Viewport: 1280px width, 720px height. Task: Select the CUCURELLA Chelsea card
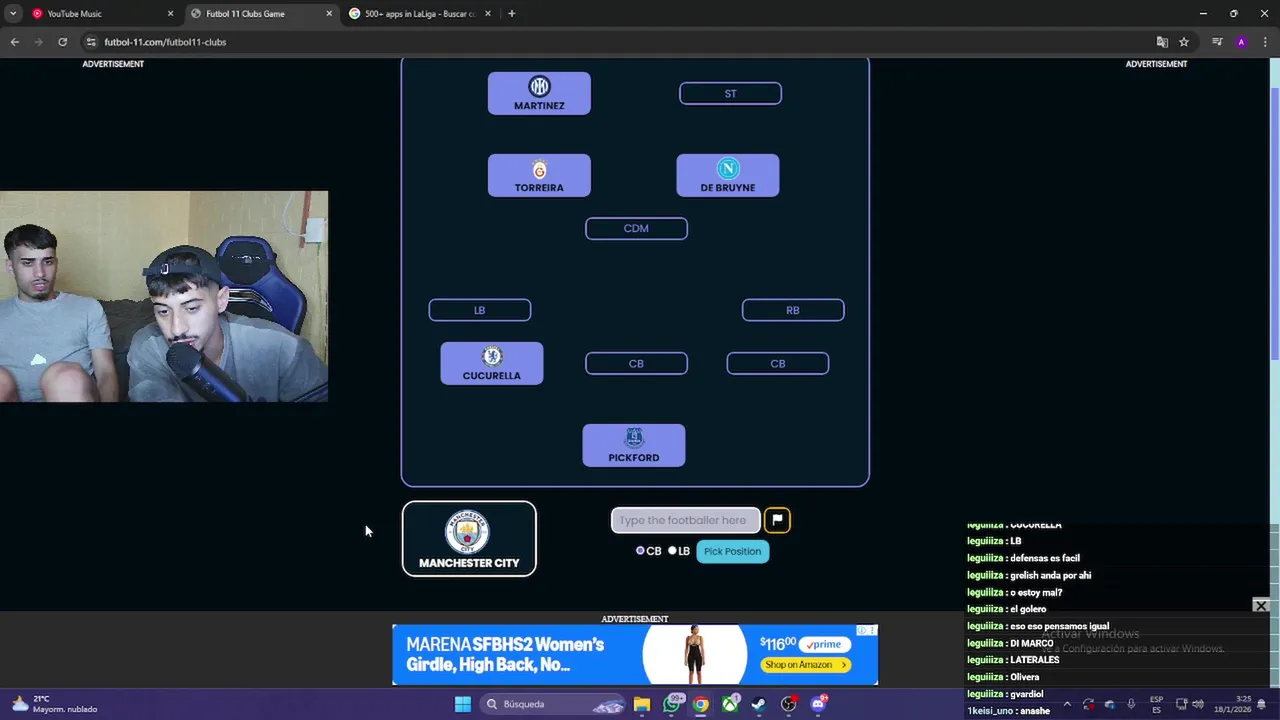pyautogui.click(x=492, y=363)
